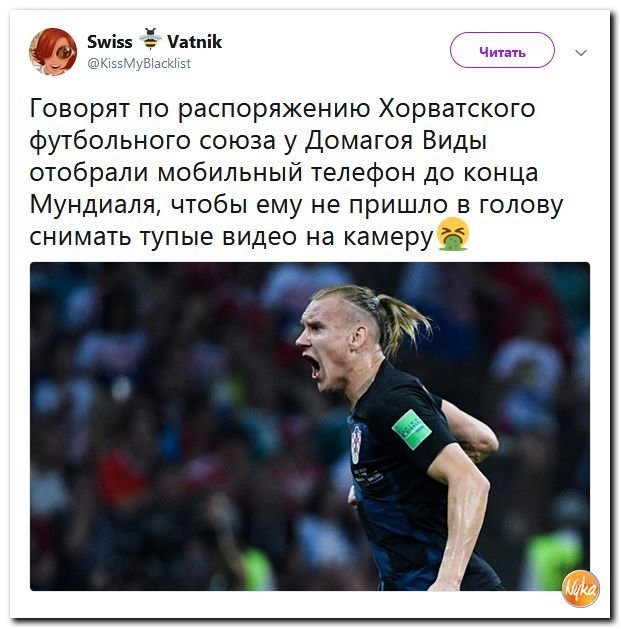Click the bee emoji in the display name
The image size is (621, 629).
[150, 39]
